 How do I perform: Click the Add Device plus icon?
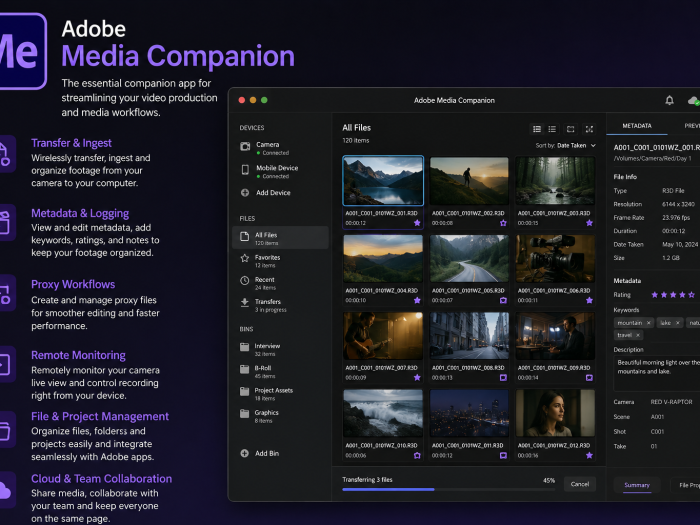point(245,192)
